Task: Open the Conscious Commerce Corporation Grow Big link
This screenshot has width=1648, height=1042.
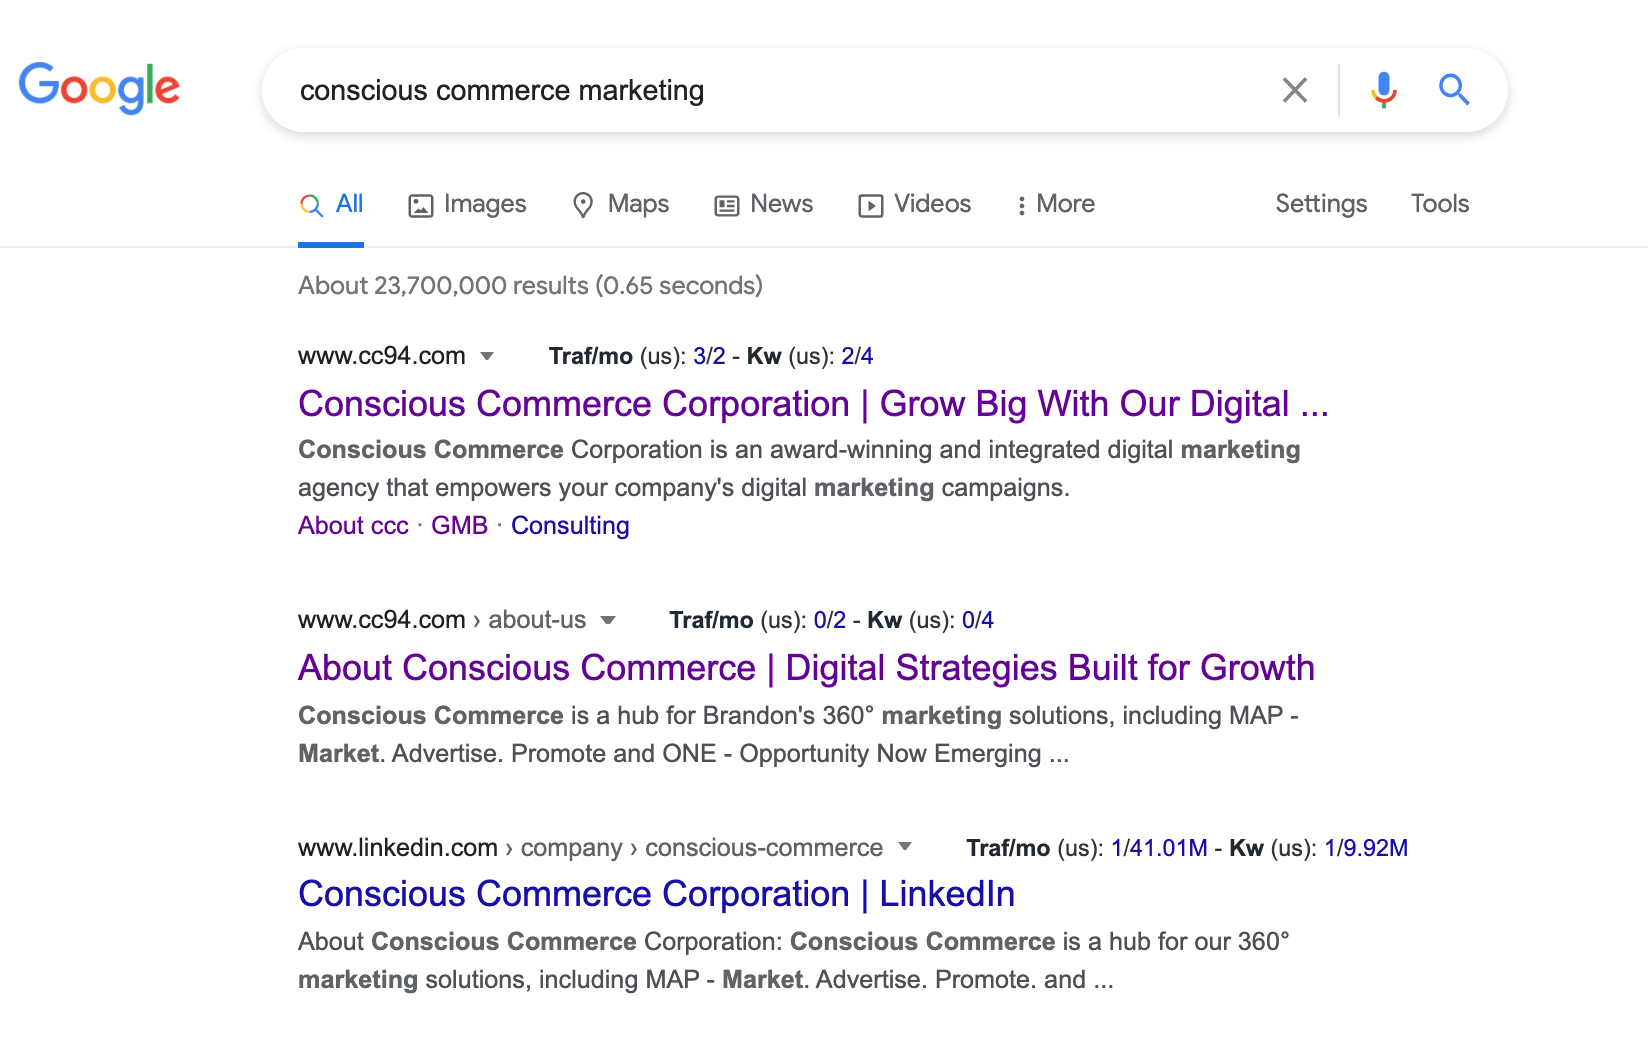Action: click(813, 404)
